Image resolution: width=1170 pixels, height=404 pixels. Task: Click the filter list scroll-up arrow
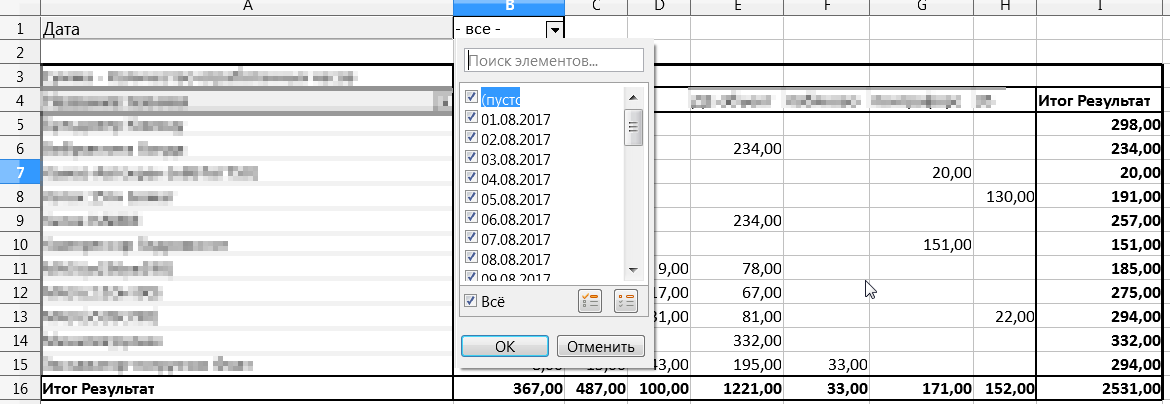[634, 97]
